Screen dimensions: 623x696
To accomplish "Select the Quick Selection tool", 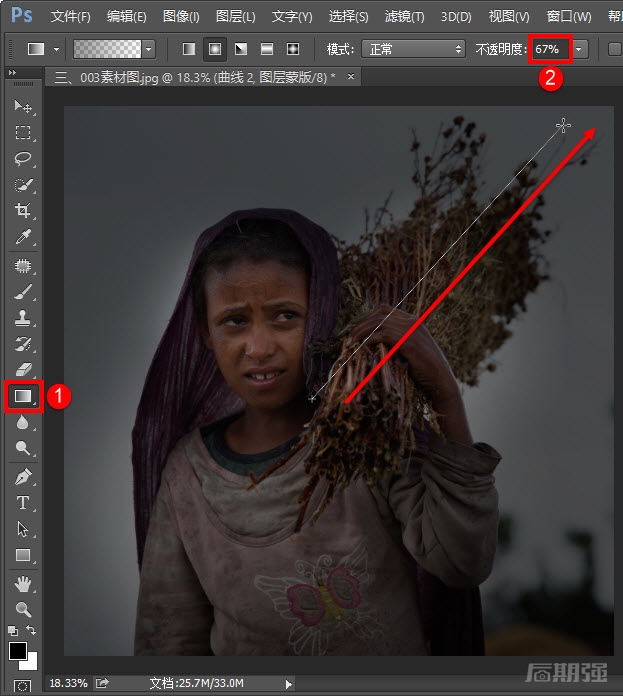I will [x=23, y=185].
